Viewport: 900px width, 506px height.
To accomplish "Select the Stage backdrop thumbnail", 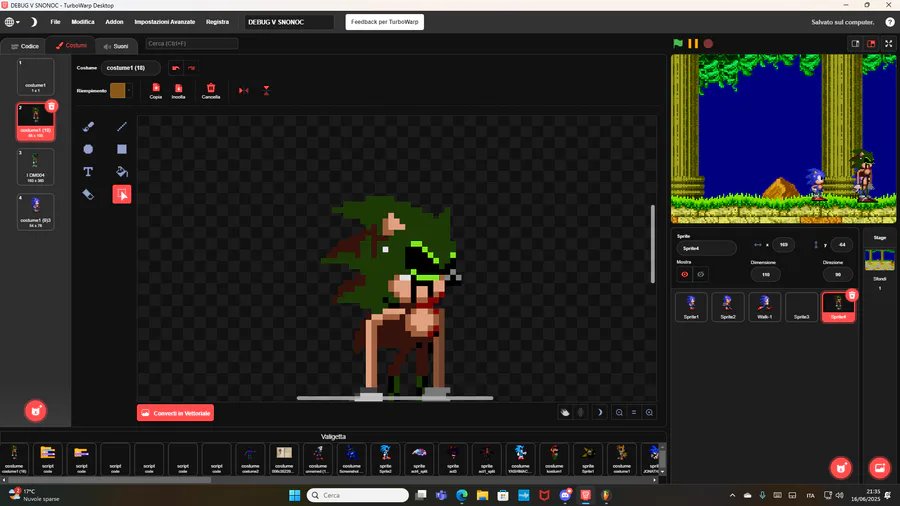I will 879,260.
